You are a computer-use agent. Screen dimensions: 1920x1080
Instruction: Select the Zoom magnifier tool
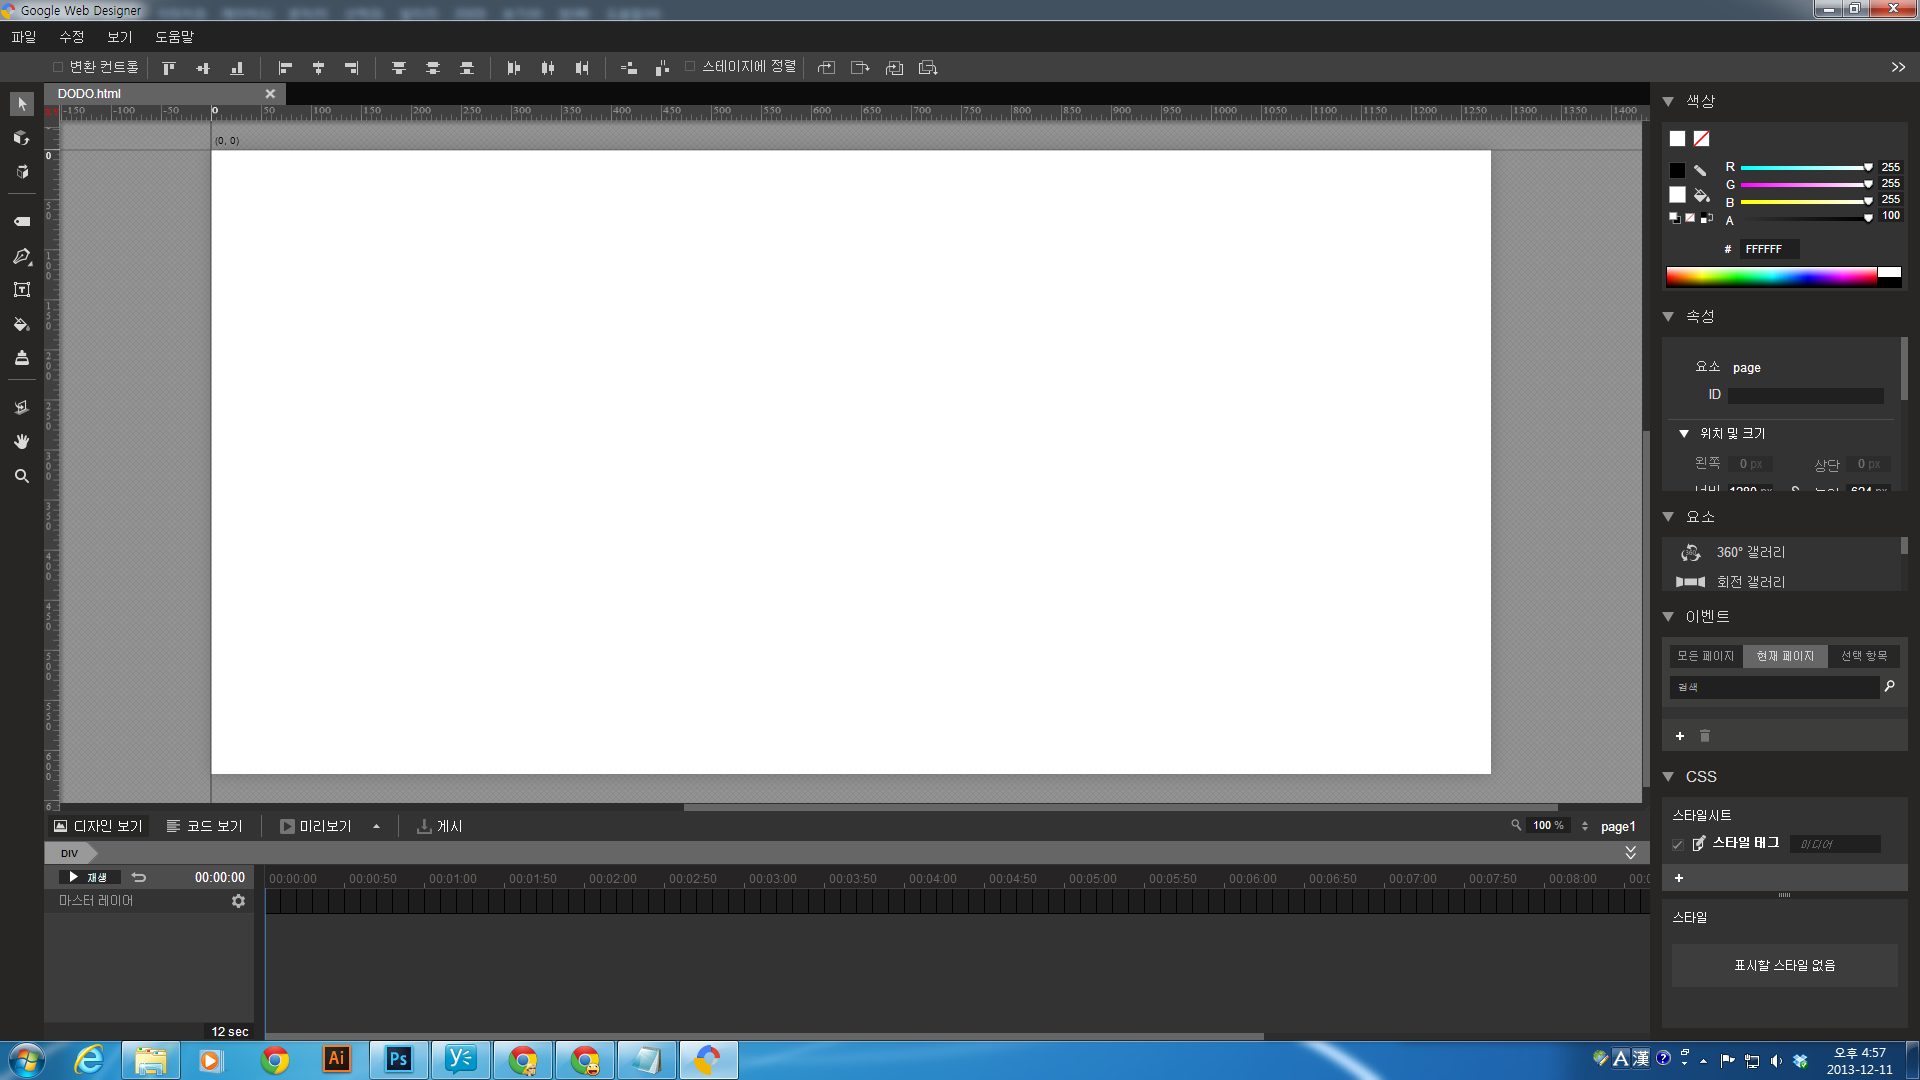[x=21, y=476]
